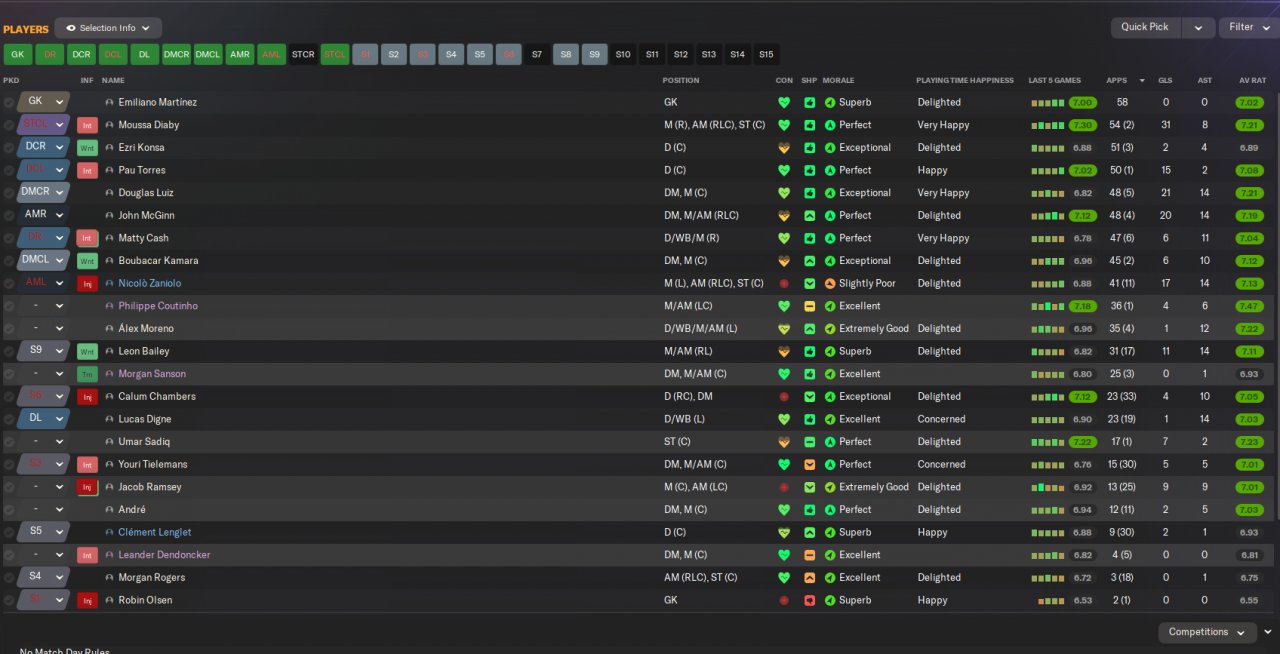1280x654 pixels.
Task: Select the STCR slot button
Action: pyautogui.click(x=303, y=54)
